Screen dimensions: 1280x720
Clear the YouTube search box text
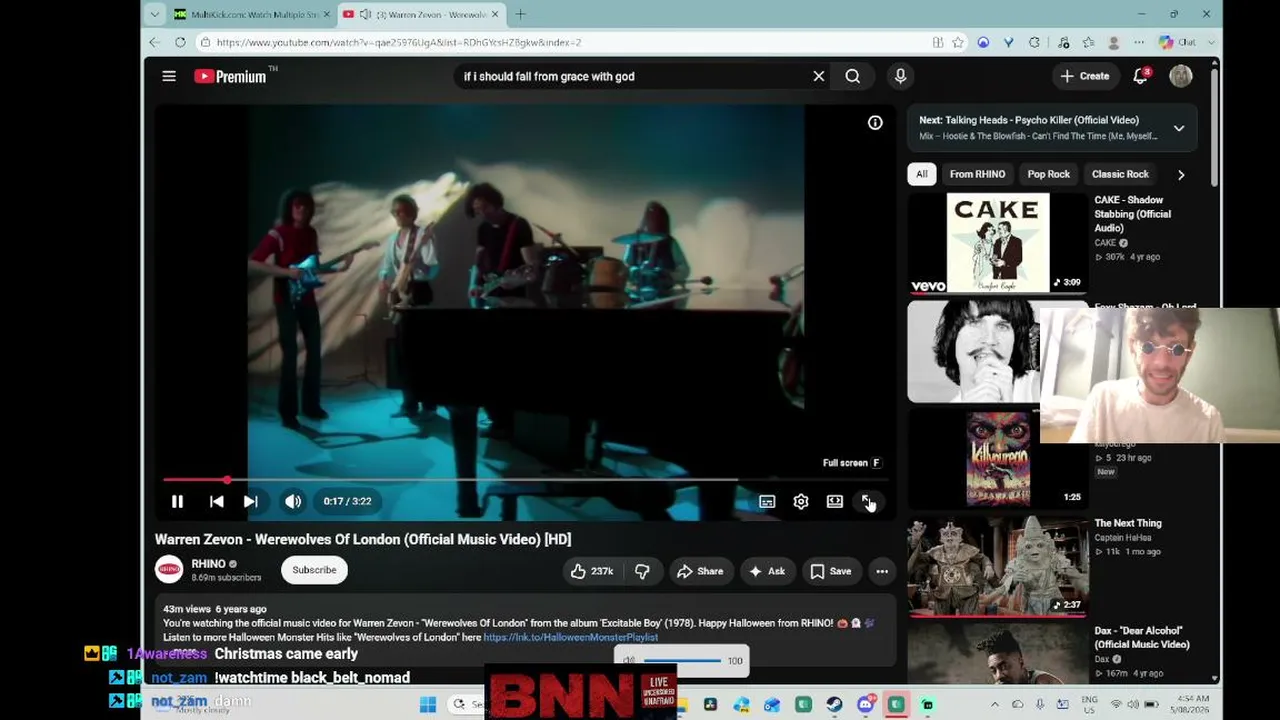coord(818,76)
